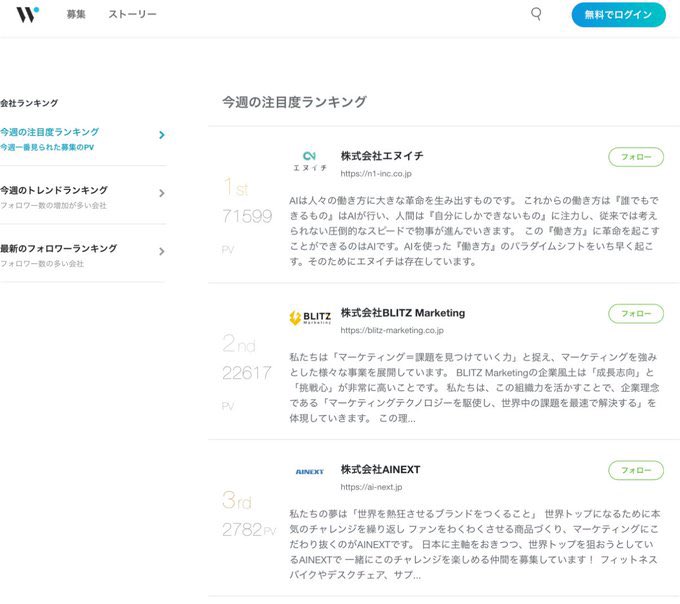Click the エヌイチ company logo
Image resolution: width=680 pixels, height=604 pixels.
pos(310,161)
